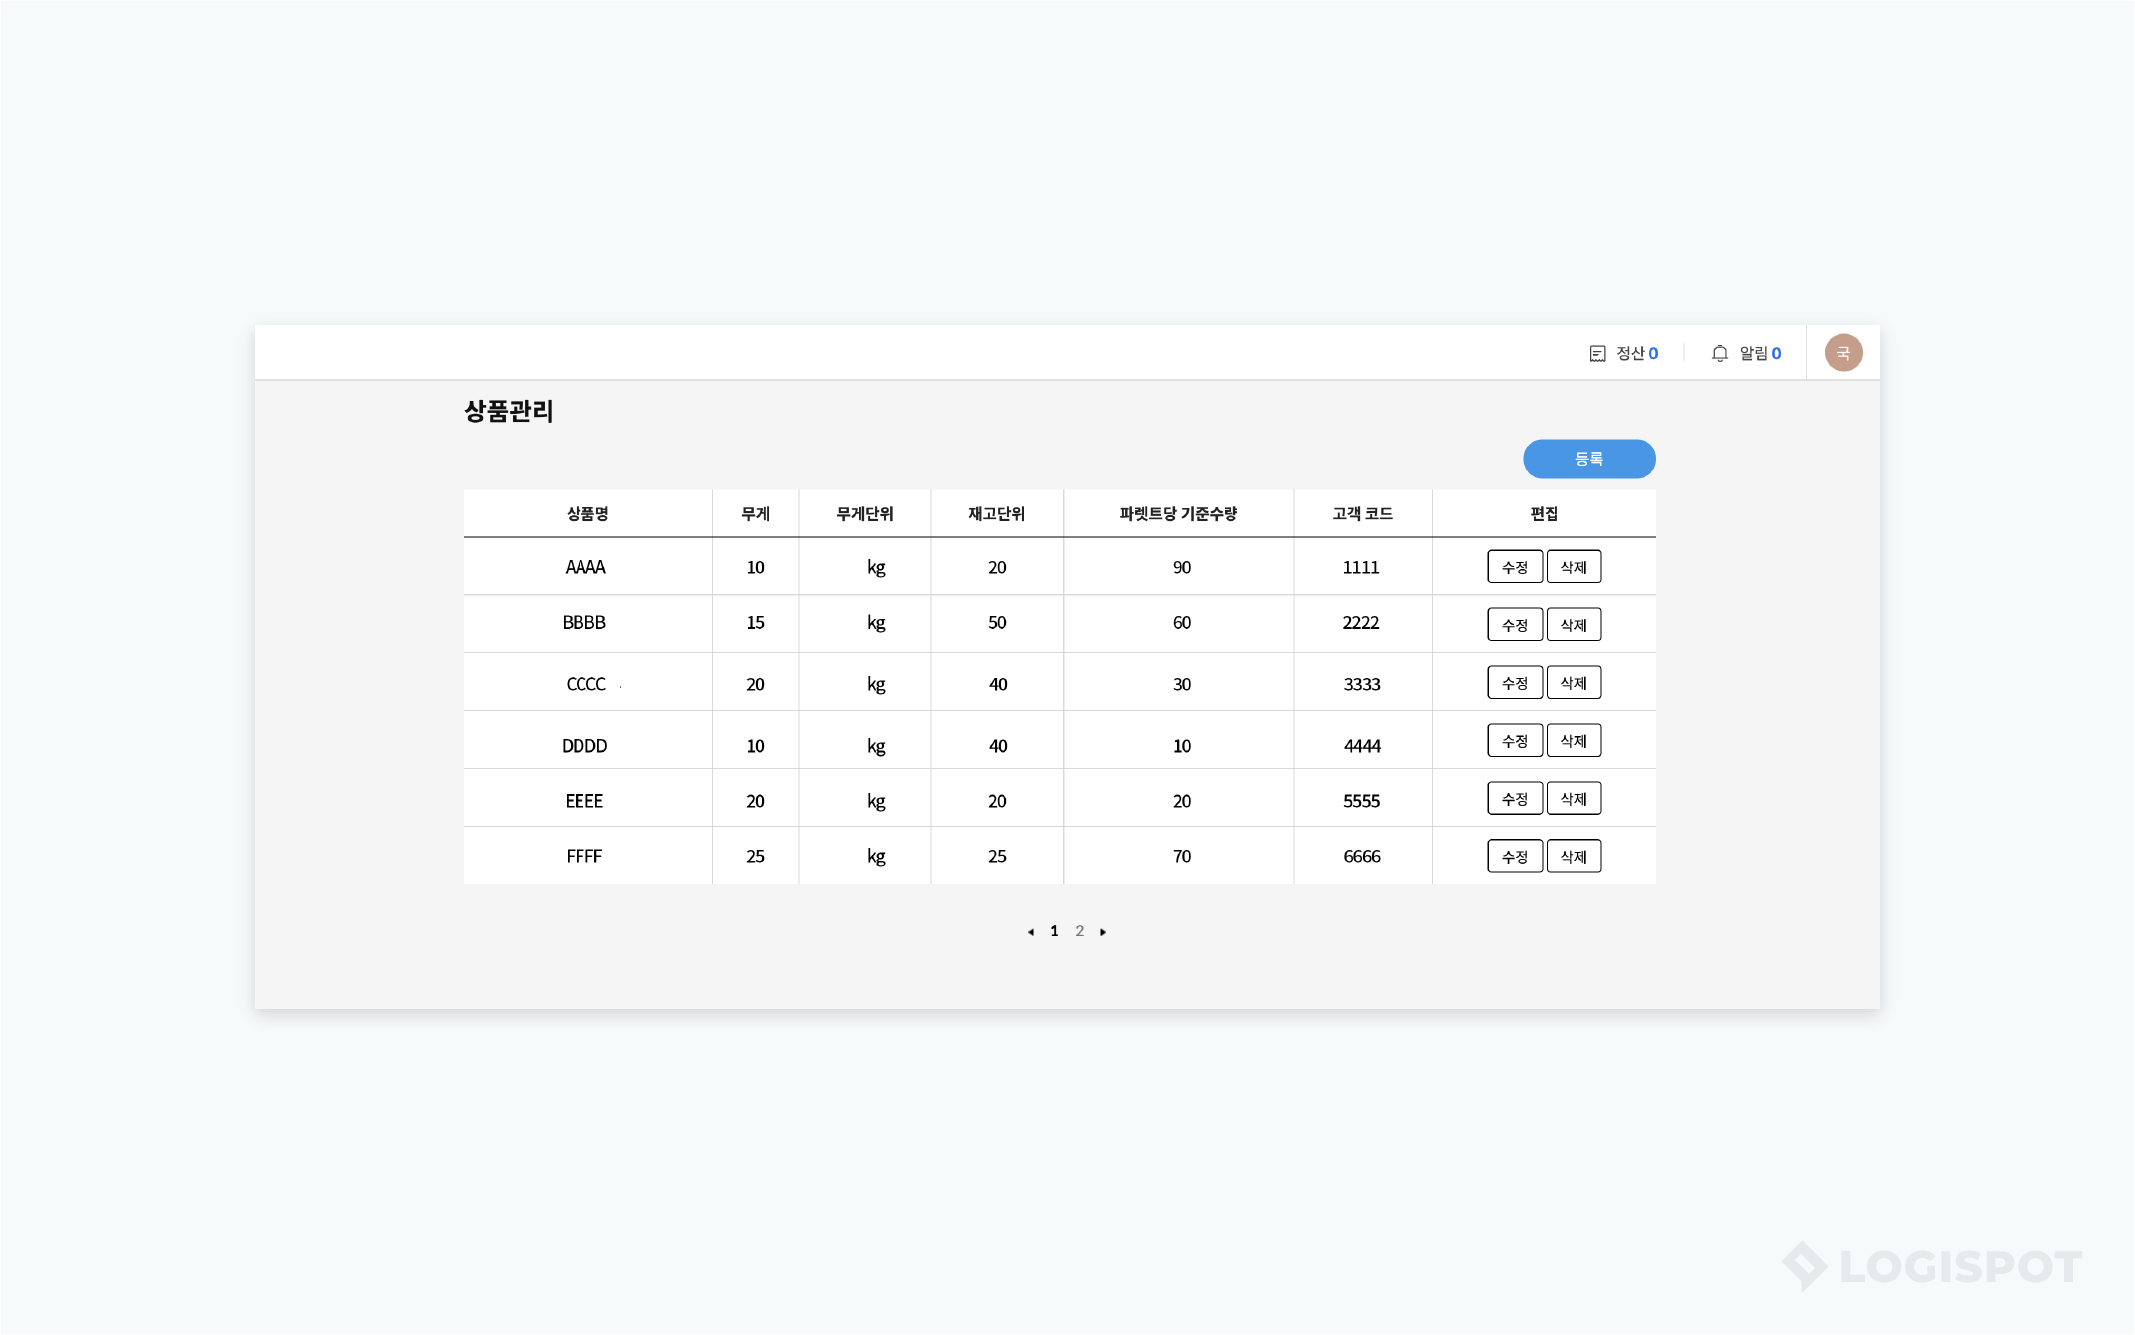Delete product DDDD

(x=1573, y=741)
